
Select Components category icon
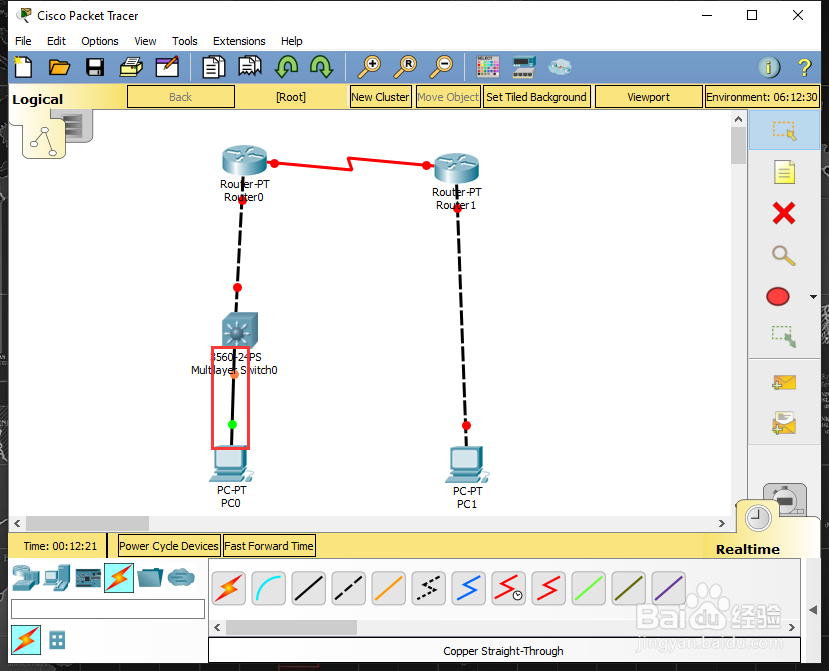coord(88,578)
